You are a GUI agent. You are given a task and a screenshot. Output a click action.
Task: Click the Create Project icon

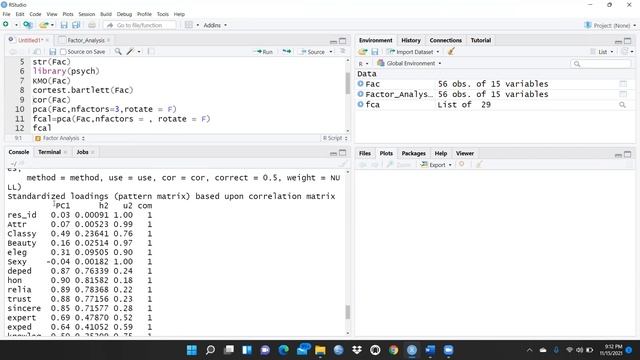pos(28,25)
